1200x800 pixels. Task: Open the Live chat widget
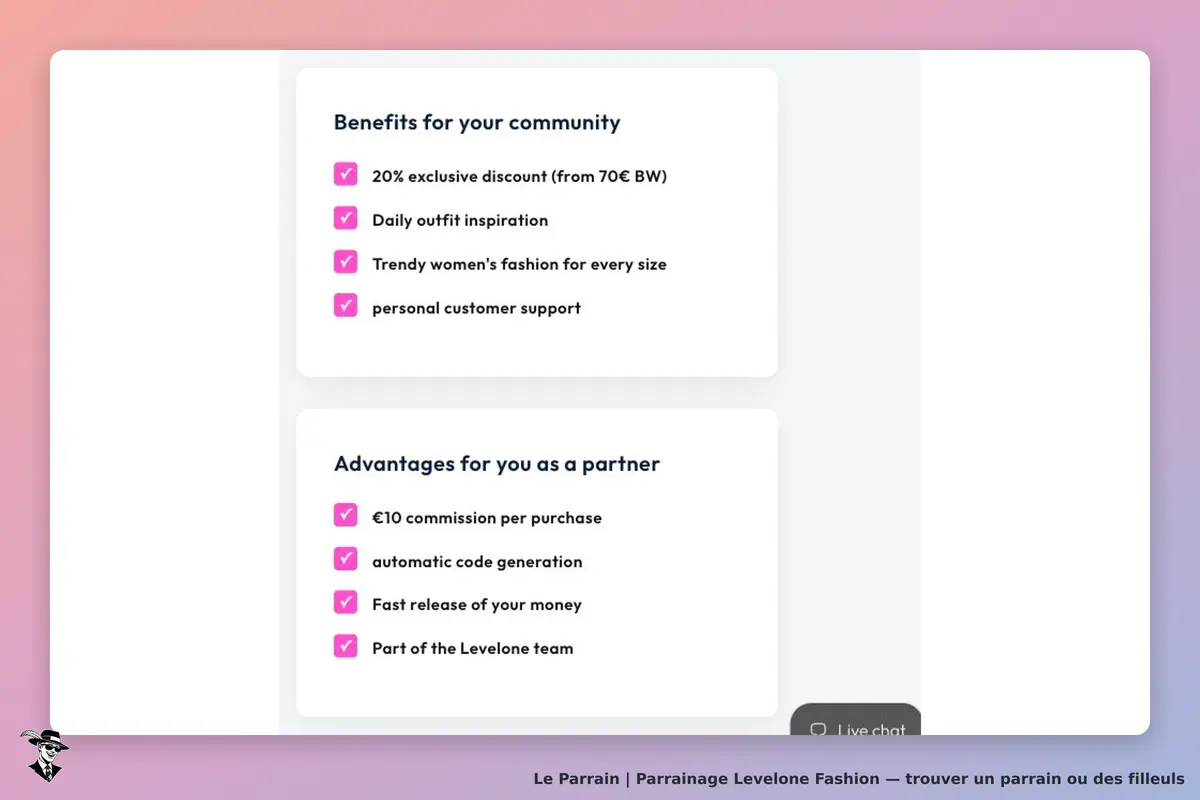click(856, 720)
